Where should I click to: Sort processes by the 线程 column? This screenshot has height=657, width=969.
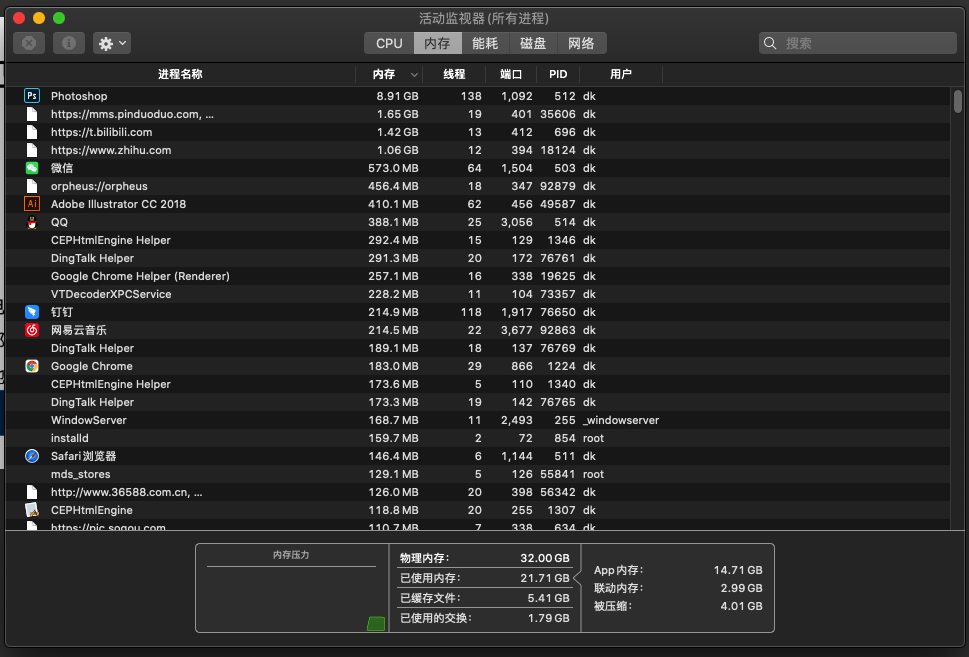pyautogui.click(x=454, y=74)
